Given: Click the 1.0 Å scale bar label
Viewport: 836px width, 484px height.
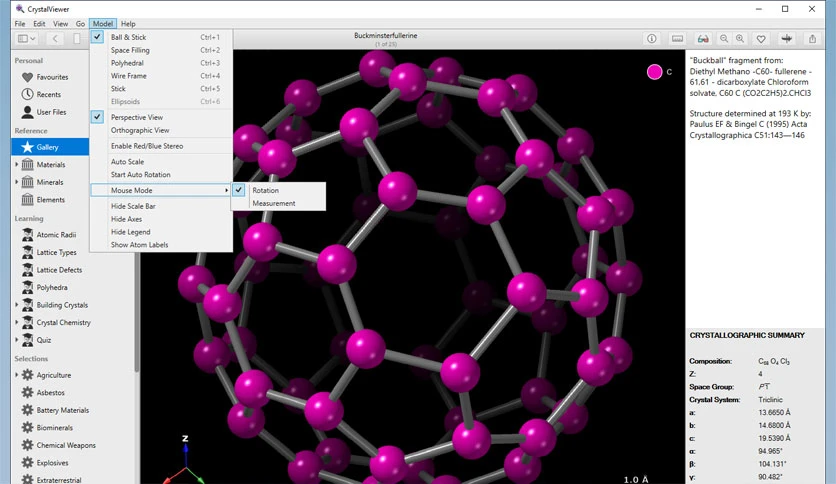Looking at the screenshot, I should (636, 479).
